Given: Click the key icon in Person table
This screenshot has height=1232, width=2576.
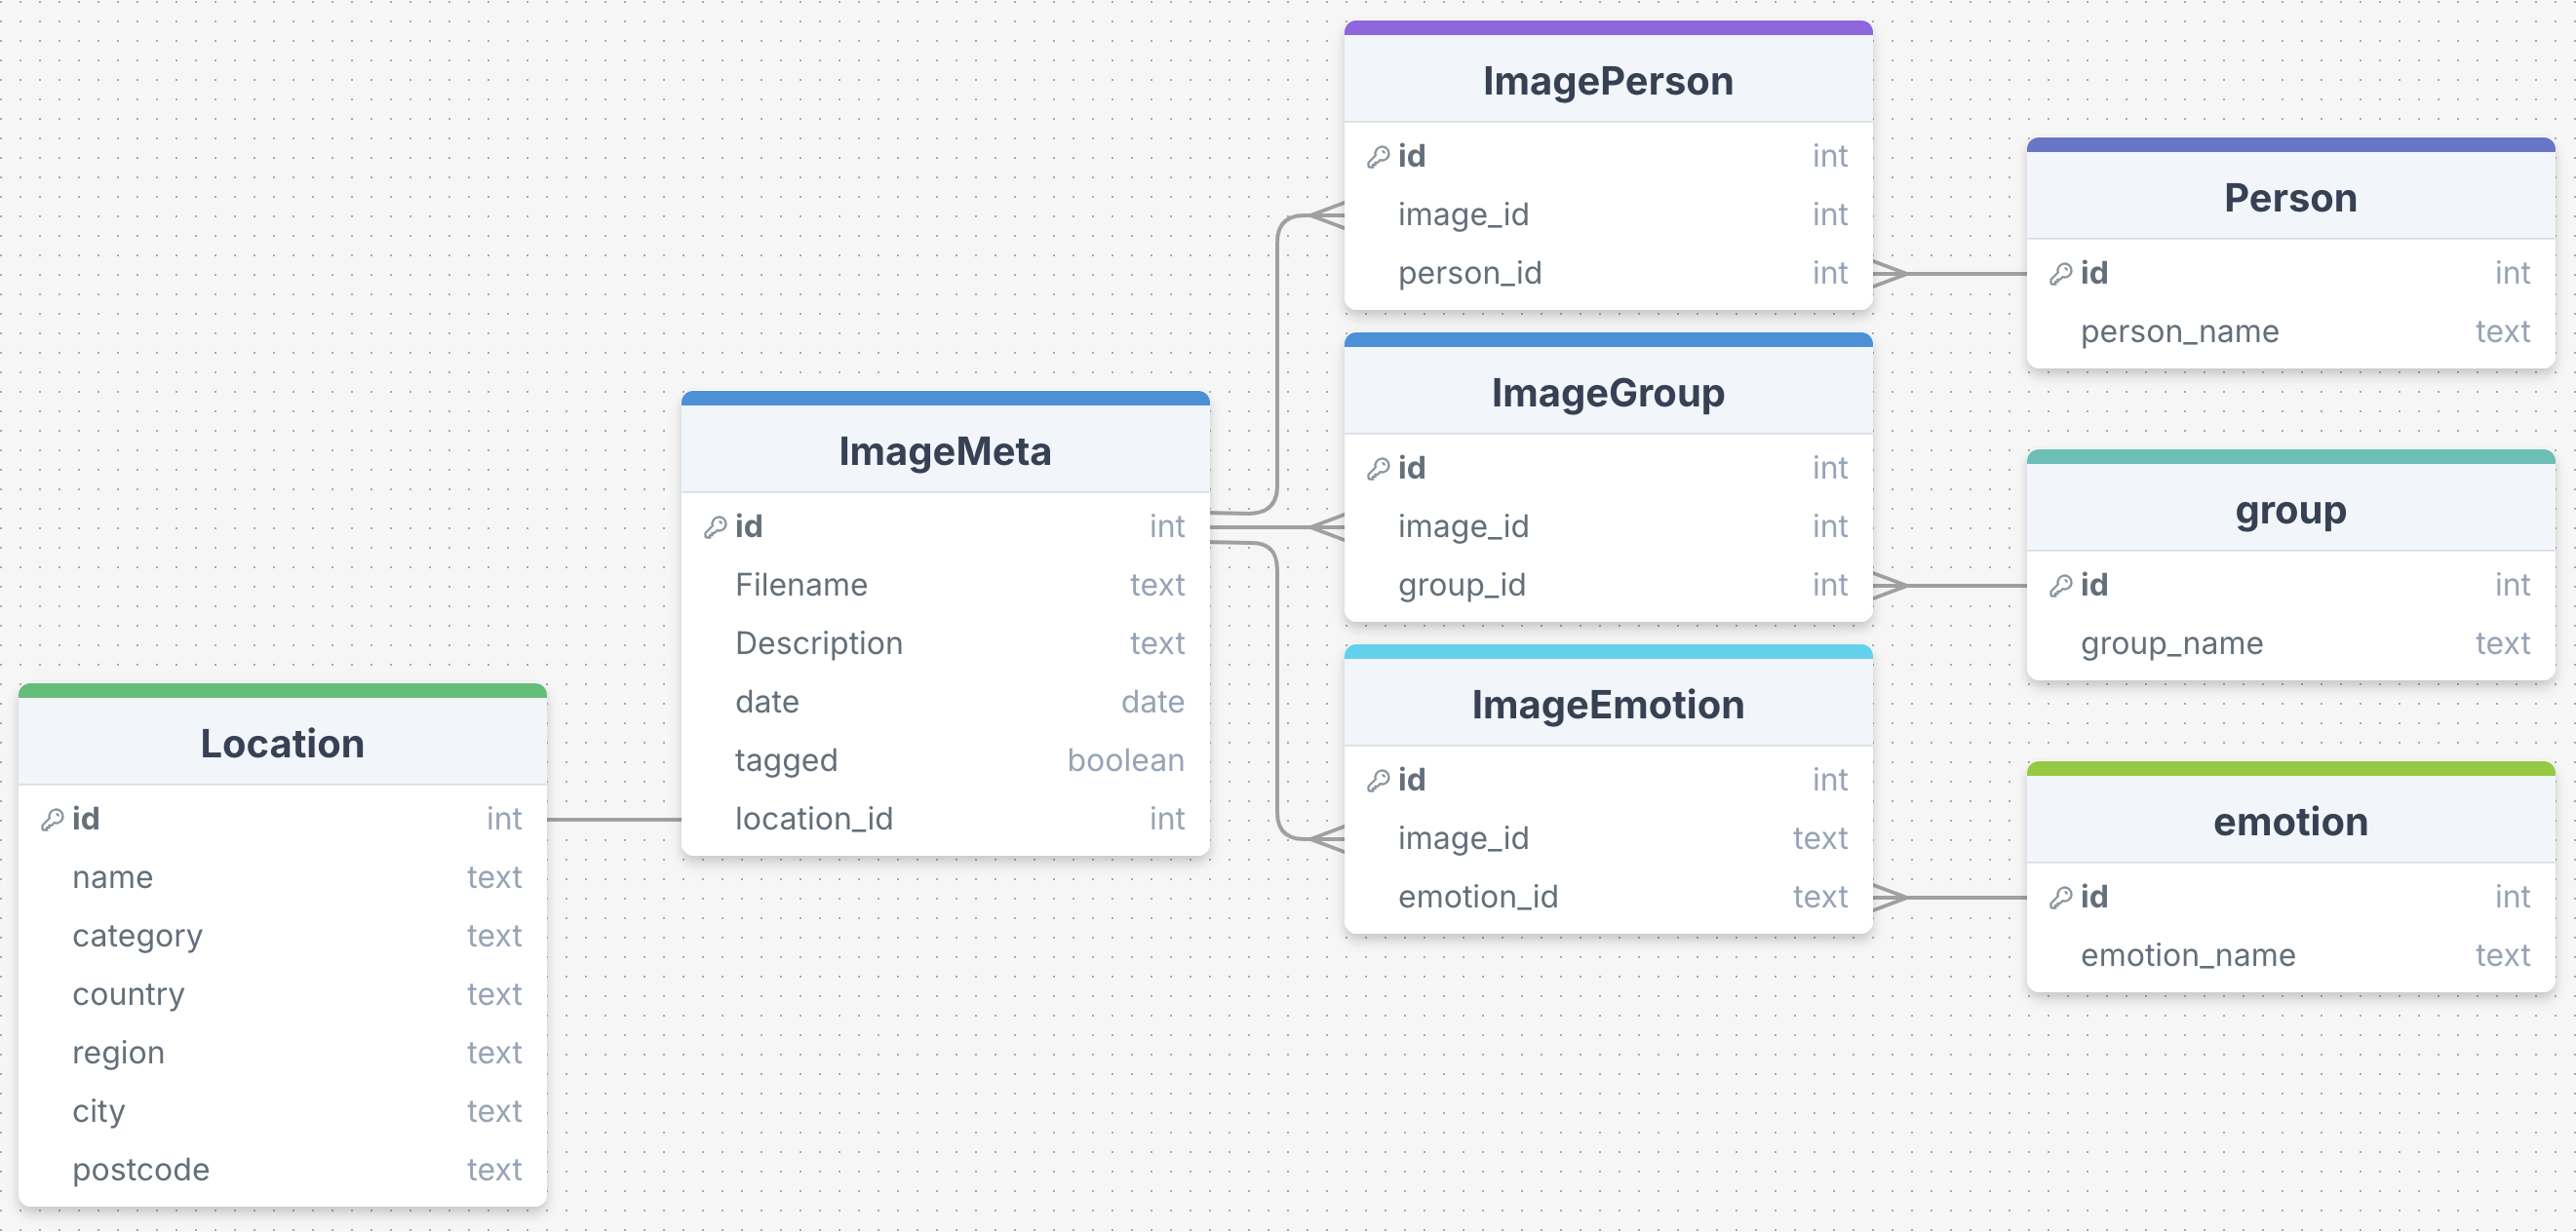Looking at the screenshot, I should coord(2061,274).
